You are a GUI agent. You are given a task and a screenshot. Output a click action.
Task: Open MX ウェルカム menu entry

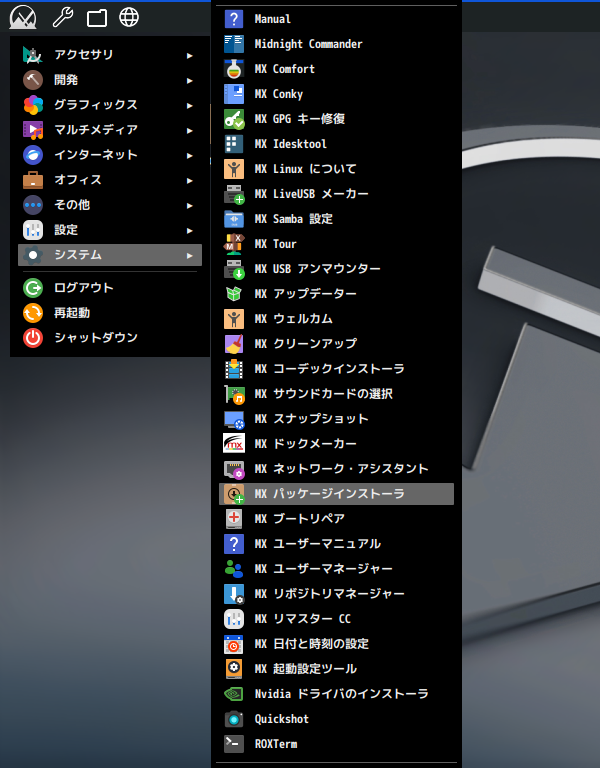coord(336,319)
